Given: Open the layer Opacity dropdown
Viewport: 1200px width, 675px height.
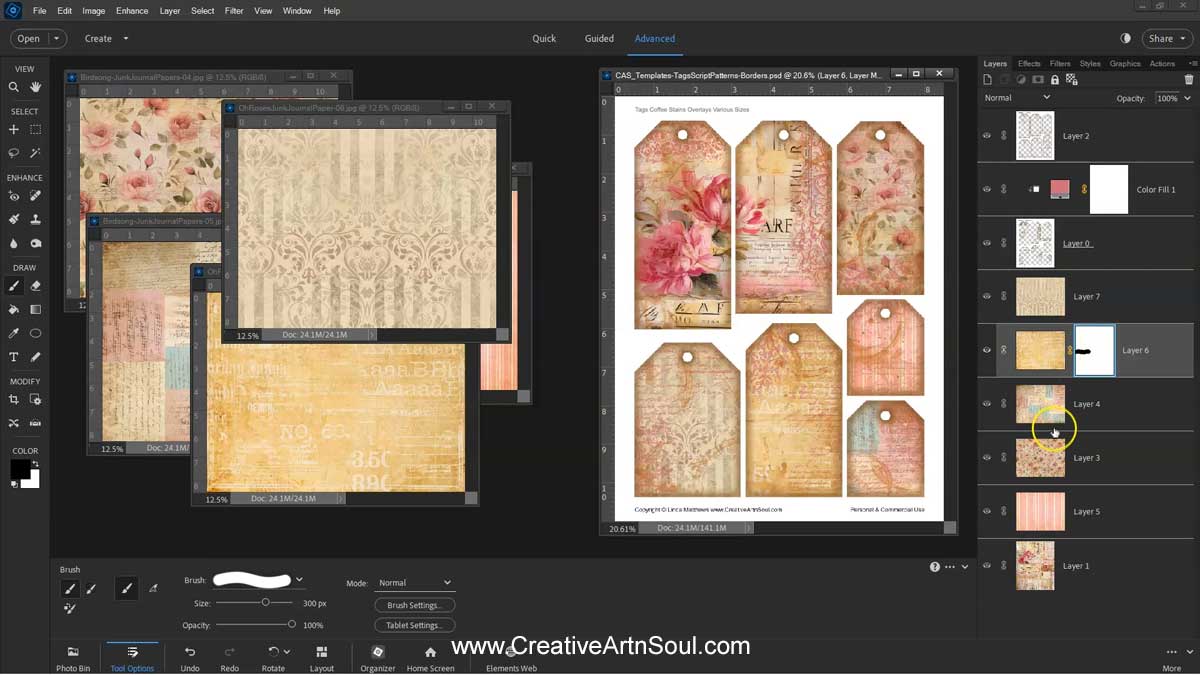Looking at the screenshot, I should [1187, 98].
